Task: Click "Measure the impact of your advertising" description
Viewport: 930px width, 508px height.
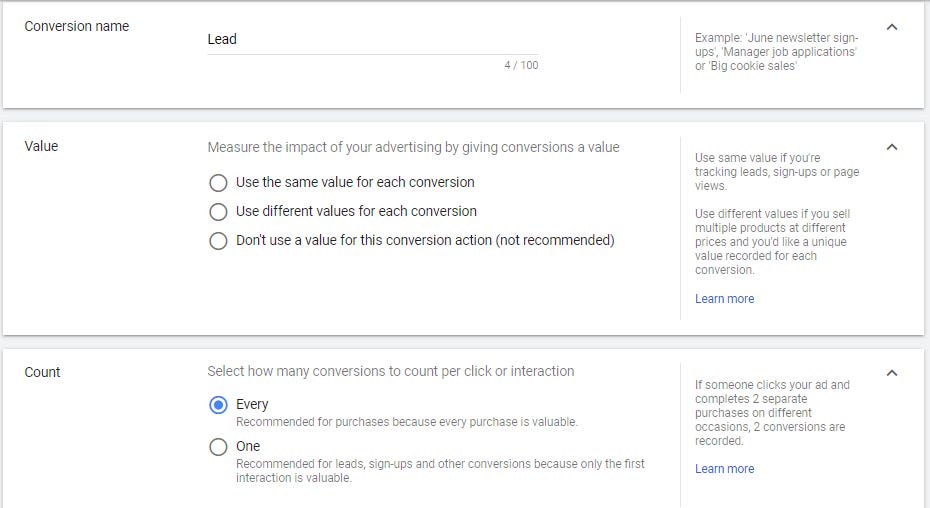Action: pyautogui.click(x=413, y=147)
